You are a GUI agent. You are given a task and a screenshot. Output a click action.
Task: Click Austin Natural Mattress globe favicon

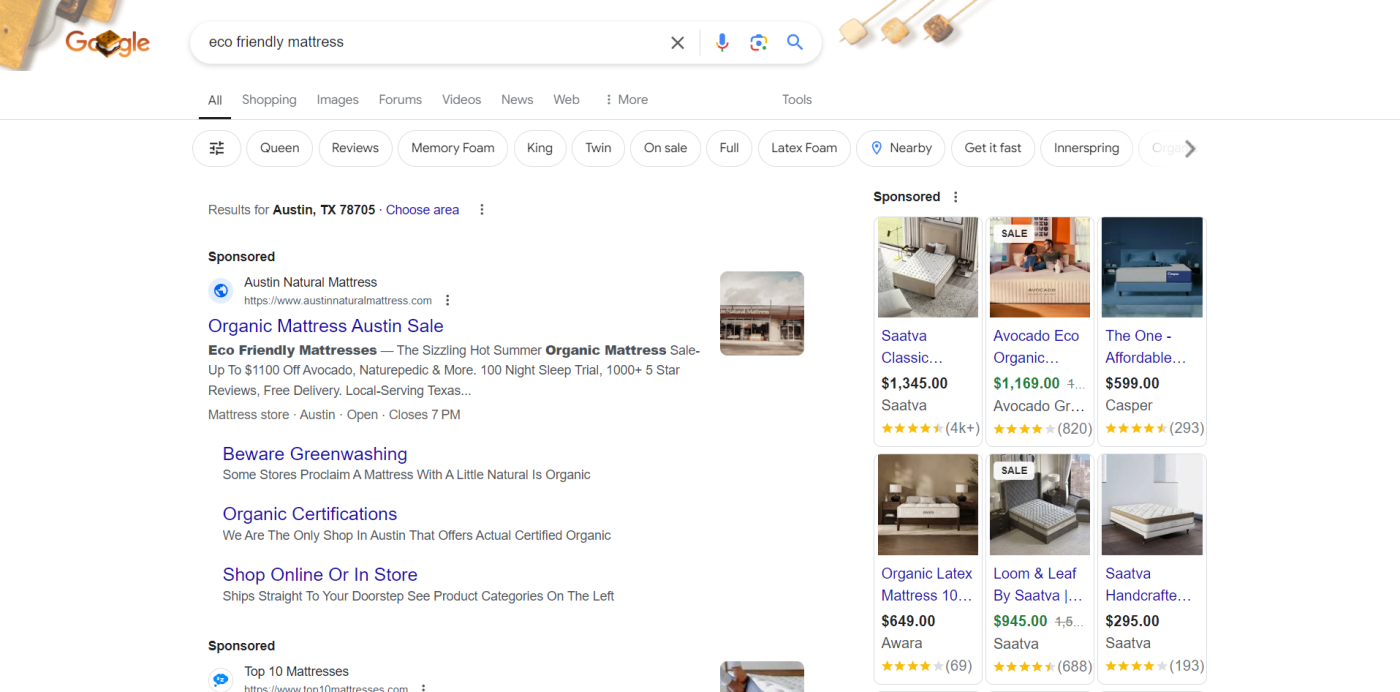tap(220, 291)
